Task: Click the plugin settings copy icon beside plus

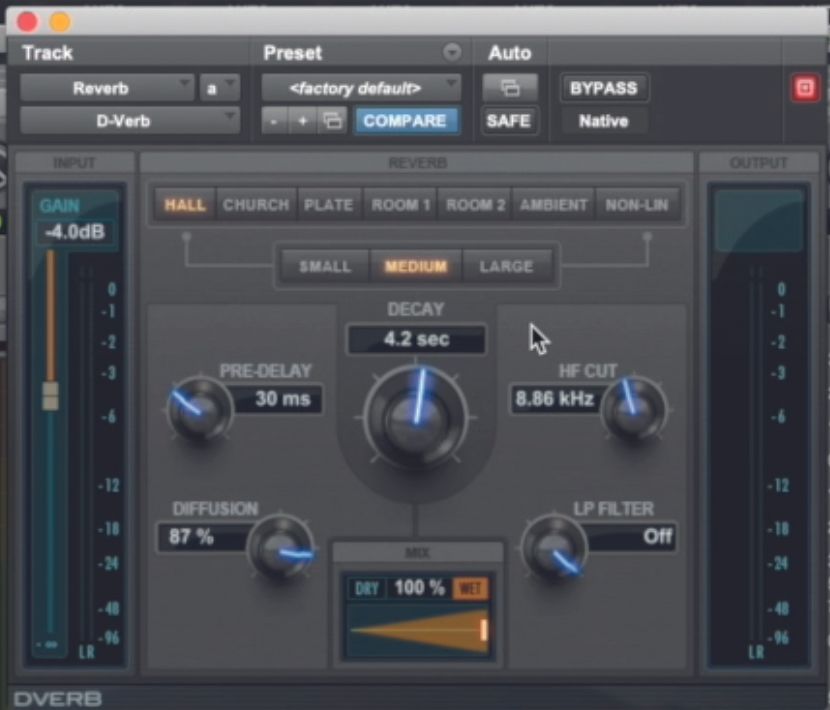Action: 333,120
